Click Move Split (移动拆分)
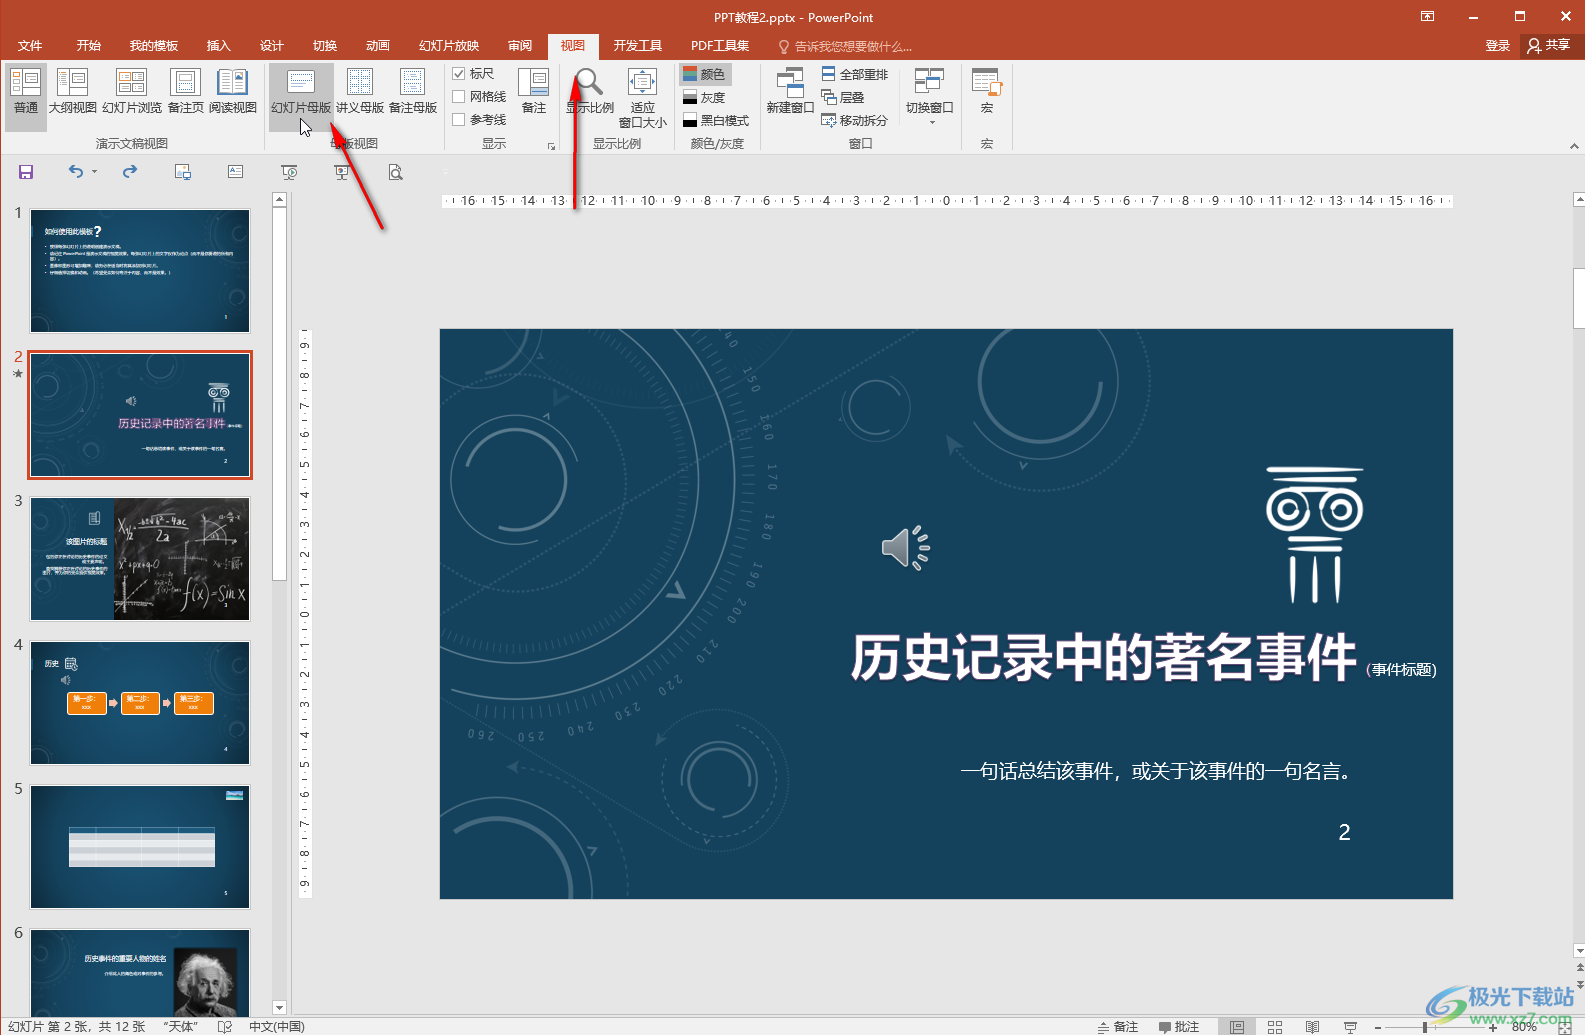1585x1035 pixels. coord(854,120)
